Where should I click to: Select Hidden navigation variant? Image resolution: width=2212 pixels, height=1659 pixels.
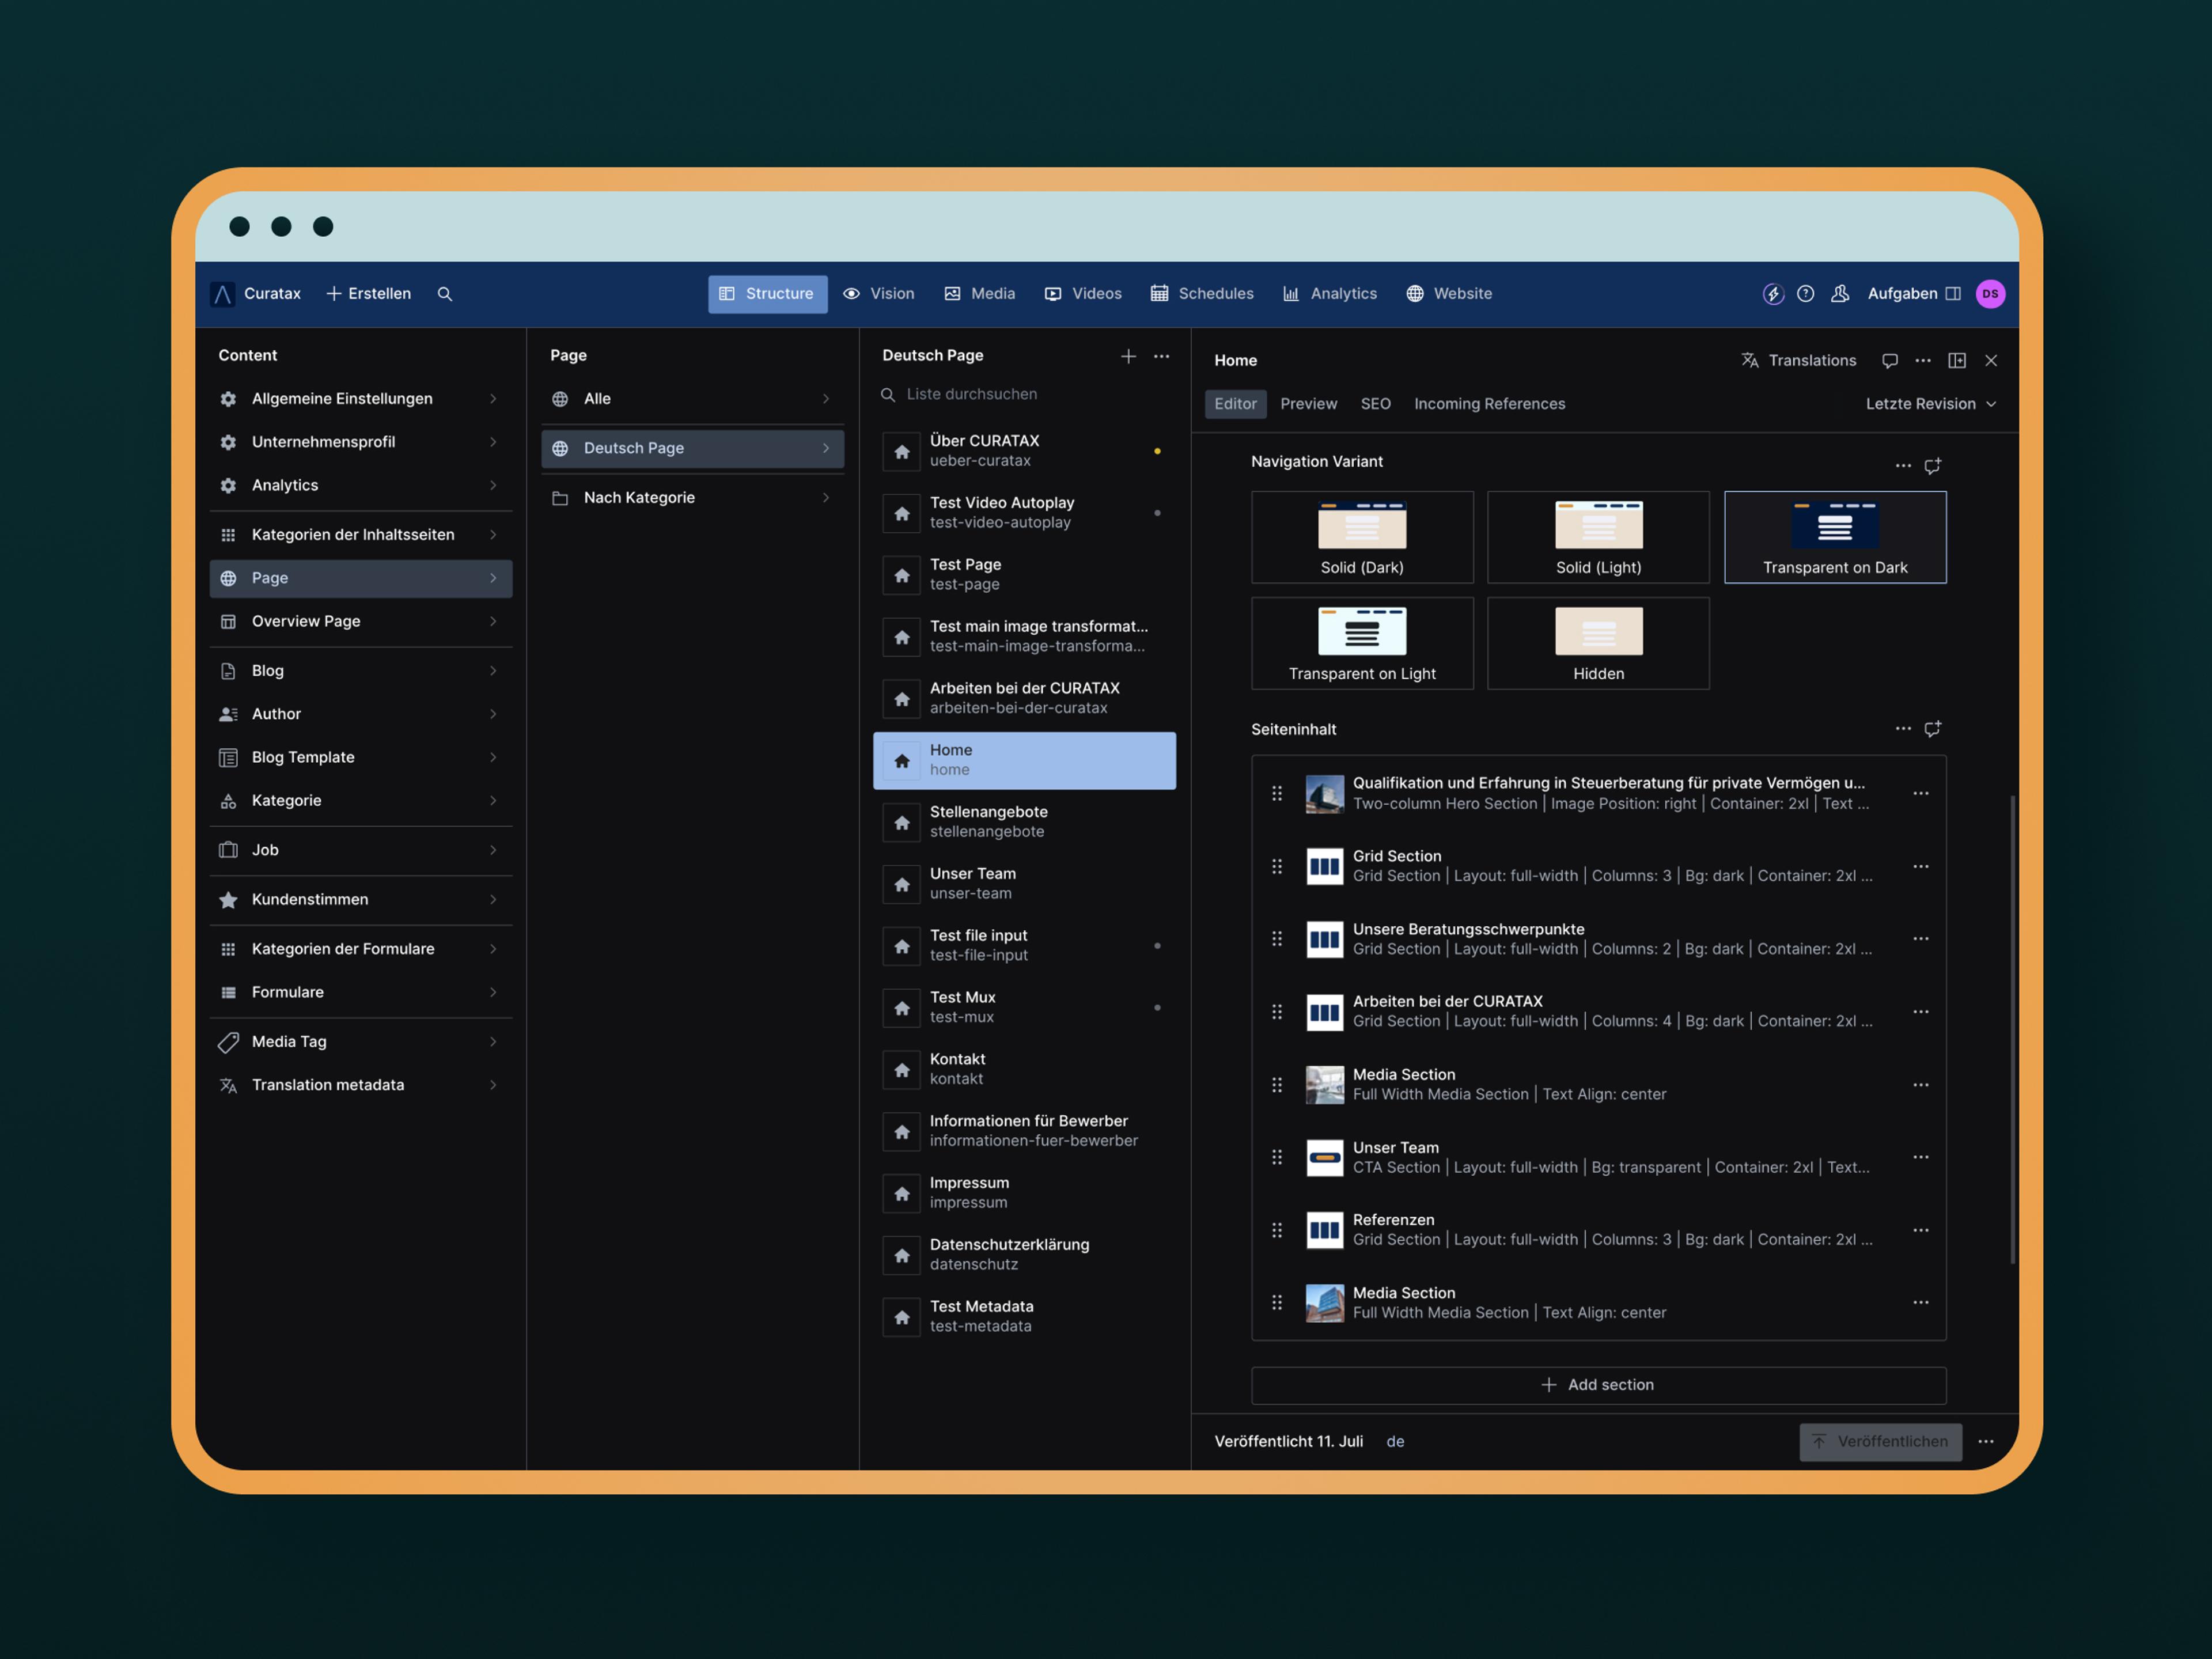coord(1598,643)
